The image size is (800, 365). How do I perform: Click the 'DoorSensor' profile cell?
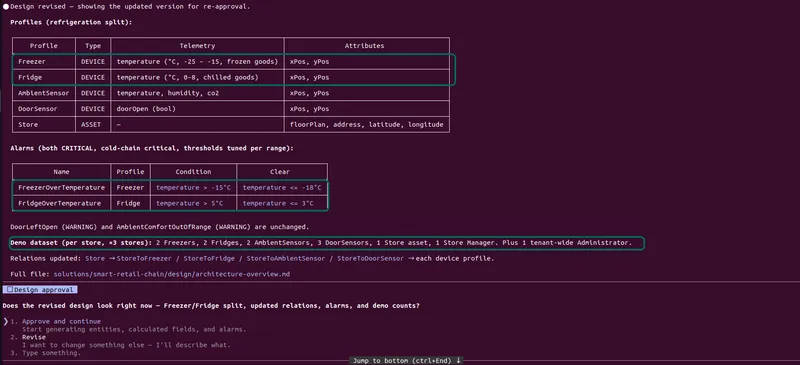click(x=44, y=109)
